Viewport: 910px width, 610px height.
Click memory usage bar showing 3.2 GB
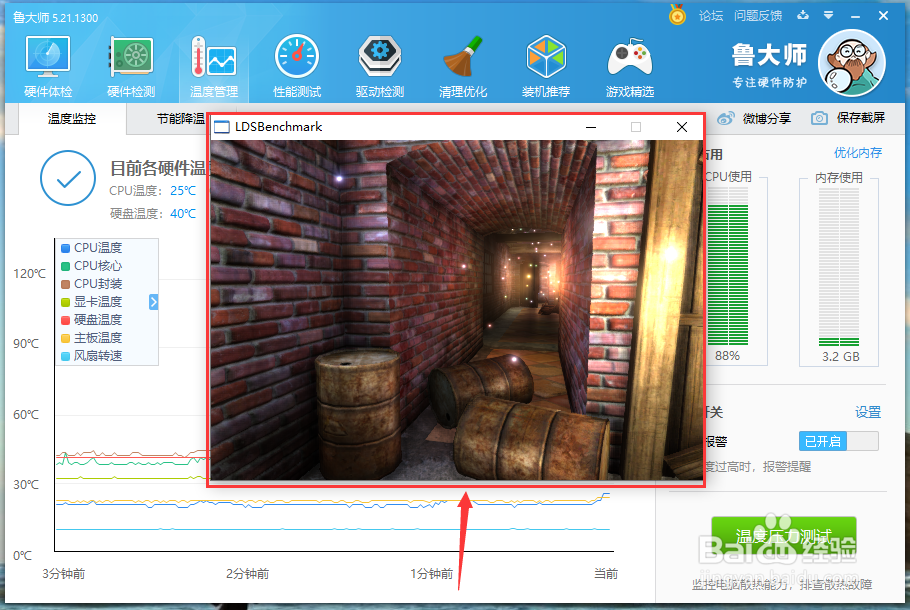pyautogui.click(x=839, y=267)
